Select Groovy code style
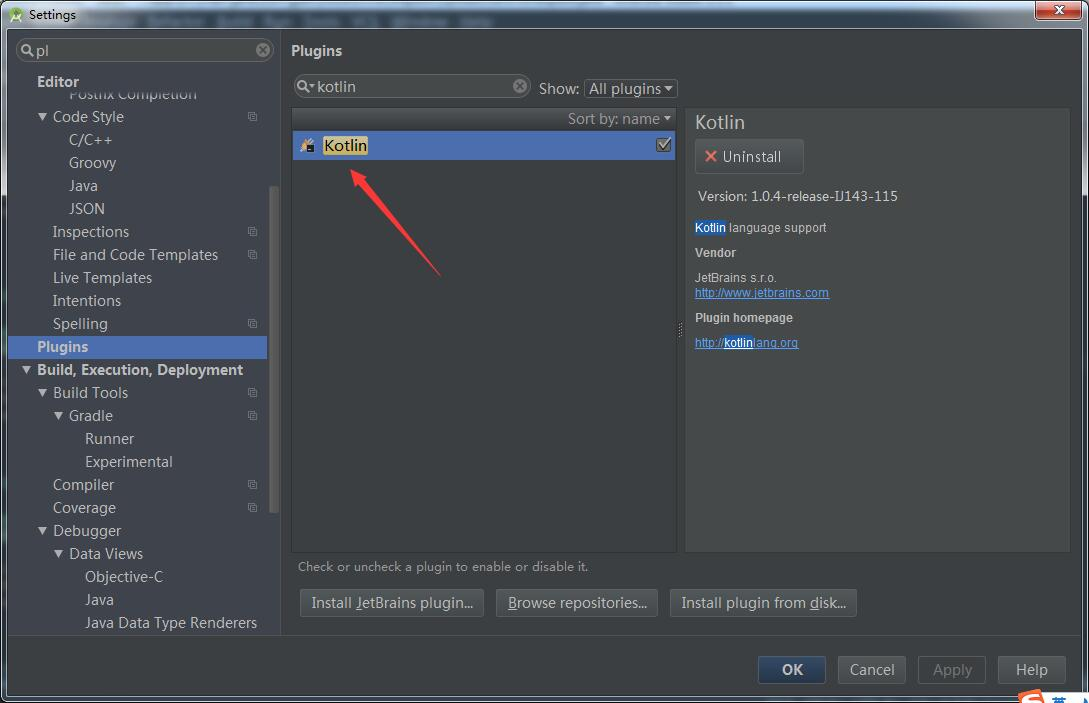The image size is (1089, 703). [x=92, y=163]
